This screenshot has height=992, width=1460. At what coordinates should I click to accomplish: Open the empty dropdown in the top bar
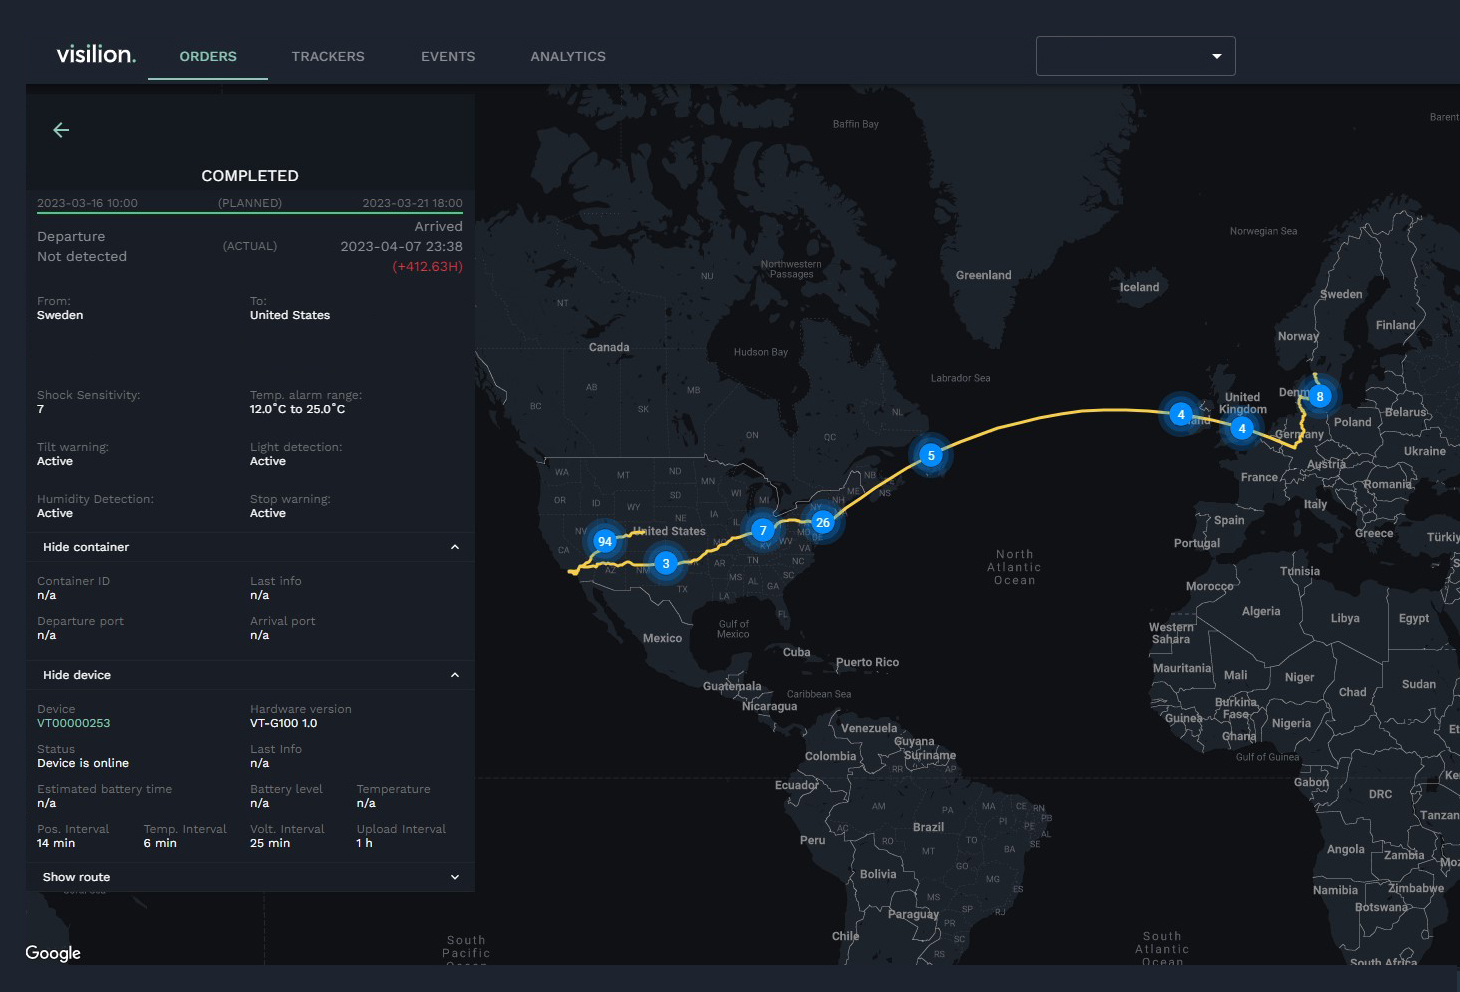(x=1136, y=56)
